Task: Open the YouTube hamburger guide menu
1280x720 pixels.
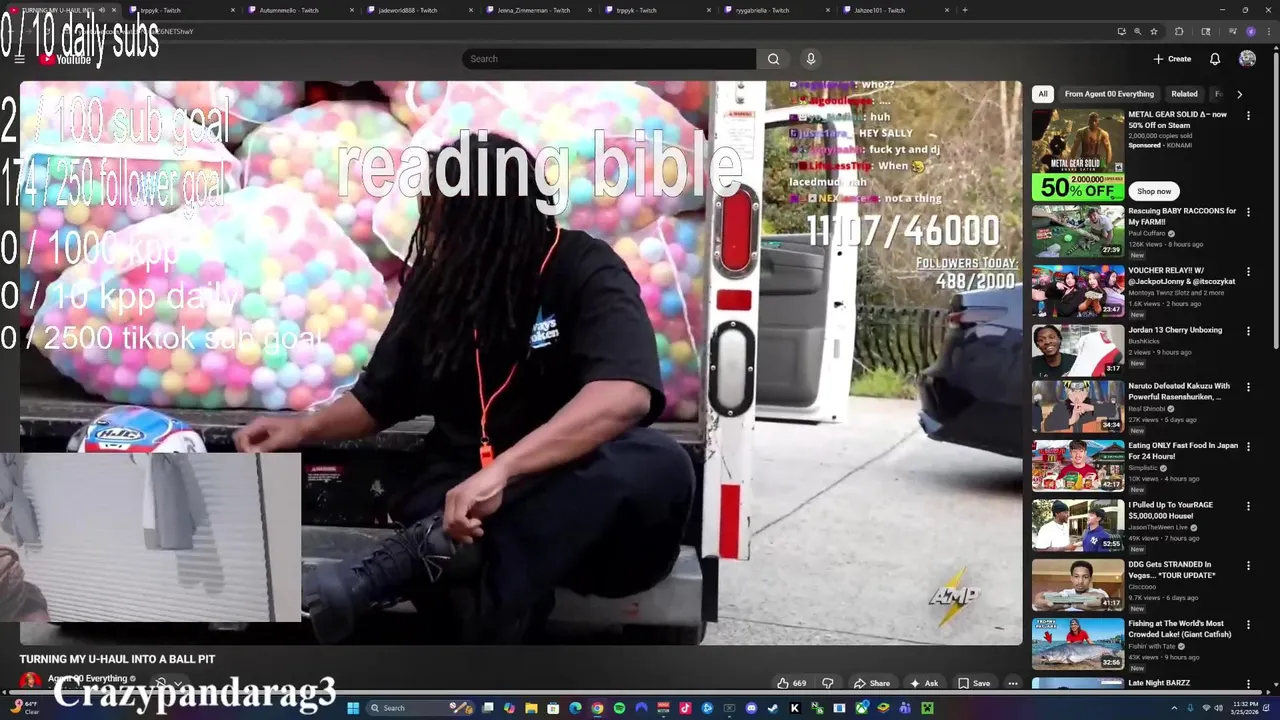Action: pyautogui.click(x=19, y=59)
